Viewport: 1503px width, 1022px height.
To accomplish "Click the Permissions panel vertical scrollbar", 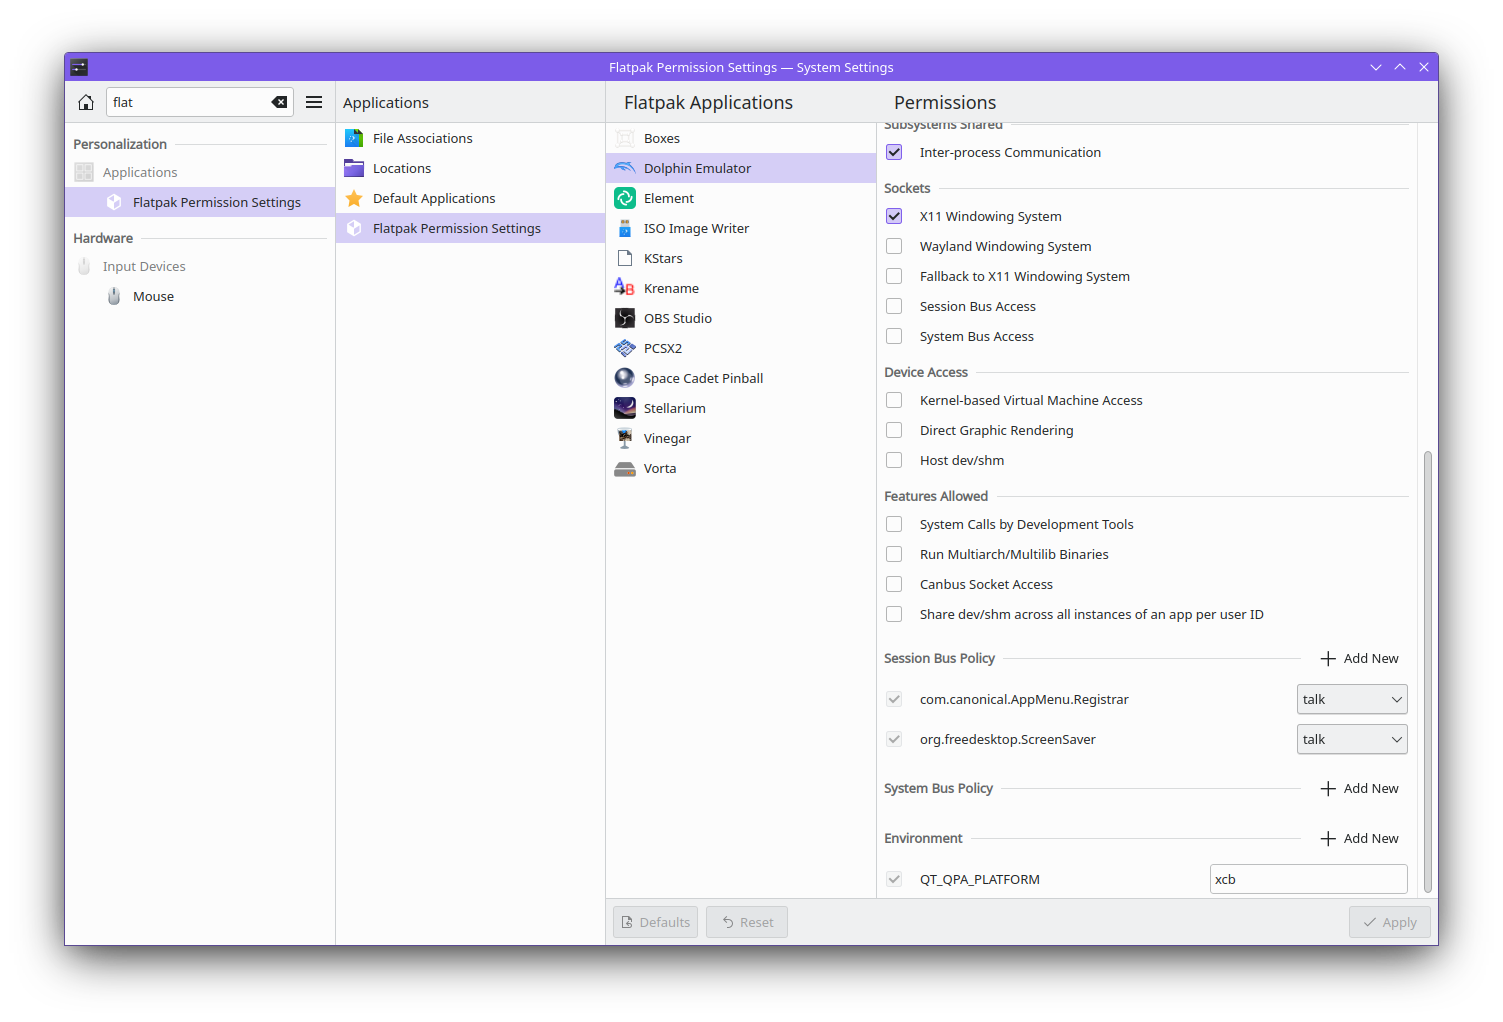I will (1428, 671).
